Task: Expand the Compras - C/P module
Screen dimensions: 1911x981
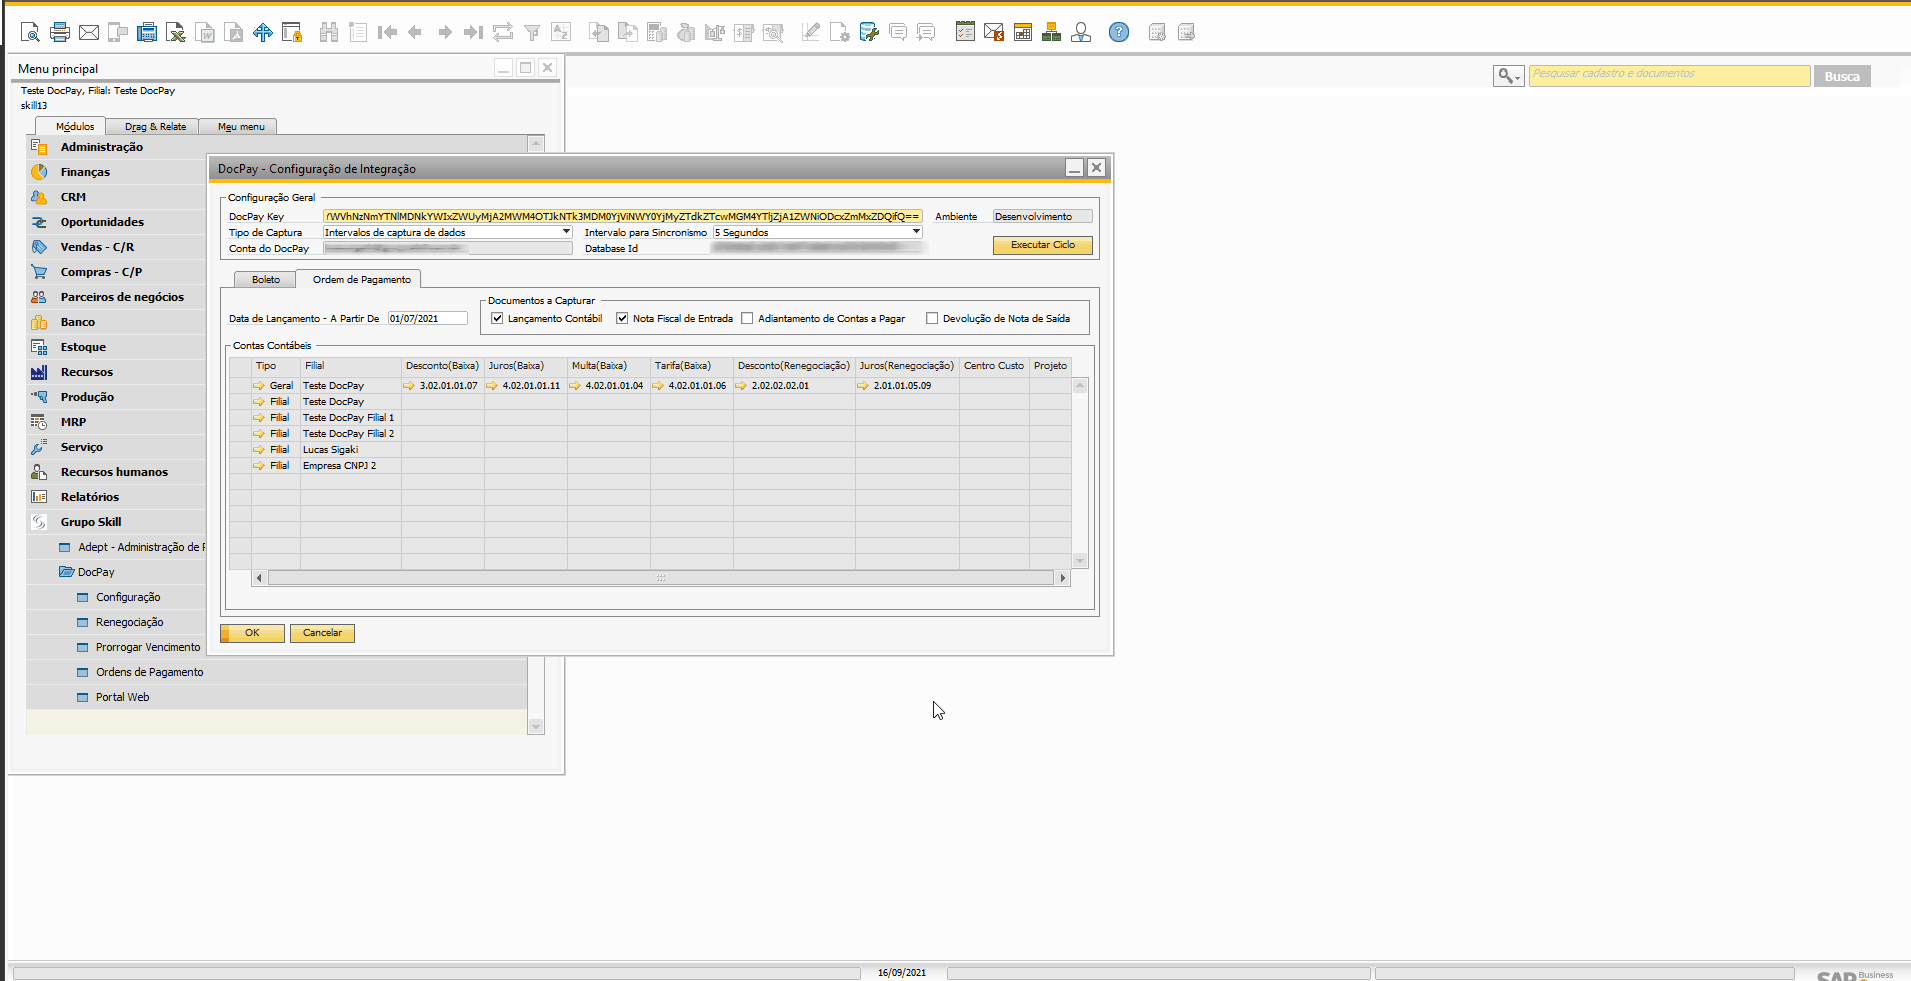Action: coord(101,272)
